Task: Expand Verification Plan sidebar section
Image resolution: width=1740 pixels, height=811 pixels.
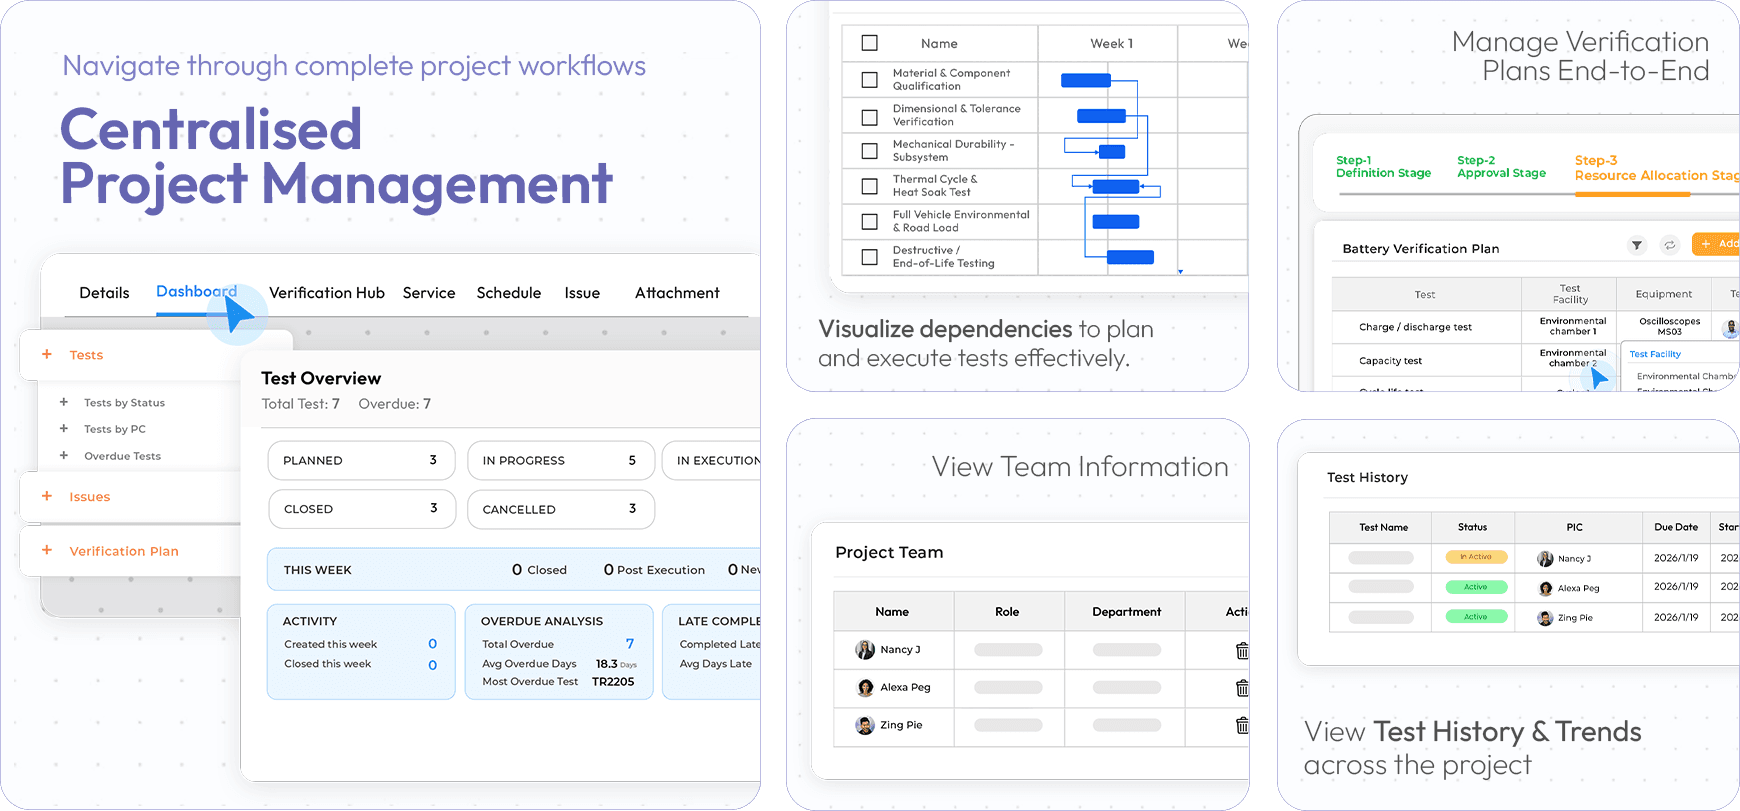Action: click(47, 550)
